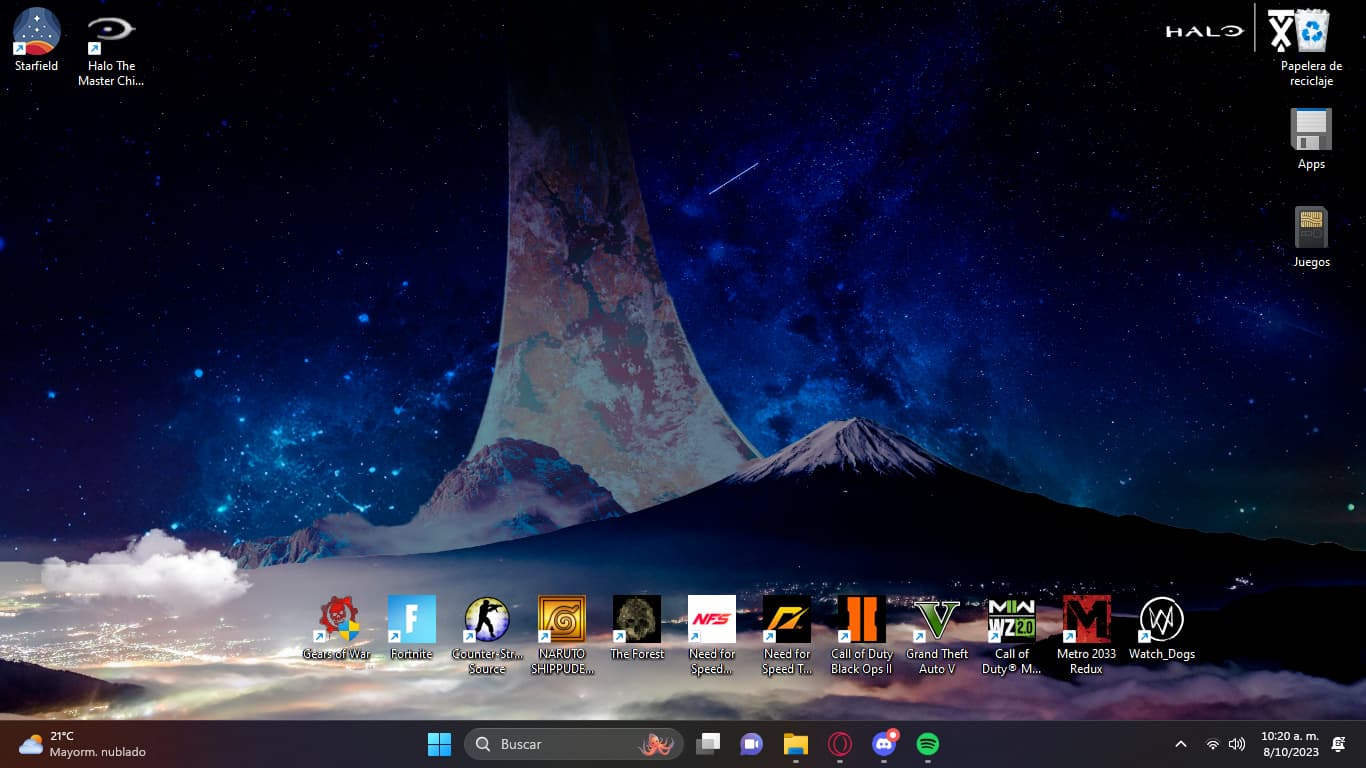This screenshot has width=1366, height=768.
Task: Click the Buscar search box
Action: (x=573, y=744)
